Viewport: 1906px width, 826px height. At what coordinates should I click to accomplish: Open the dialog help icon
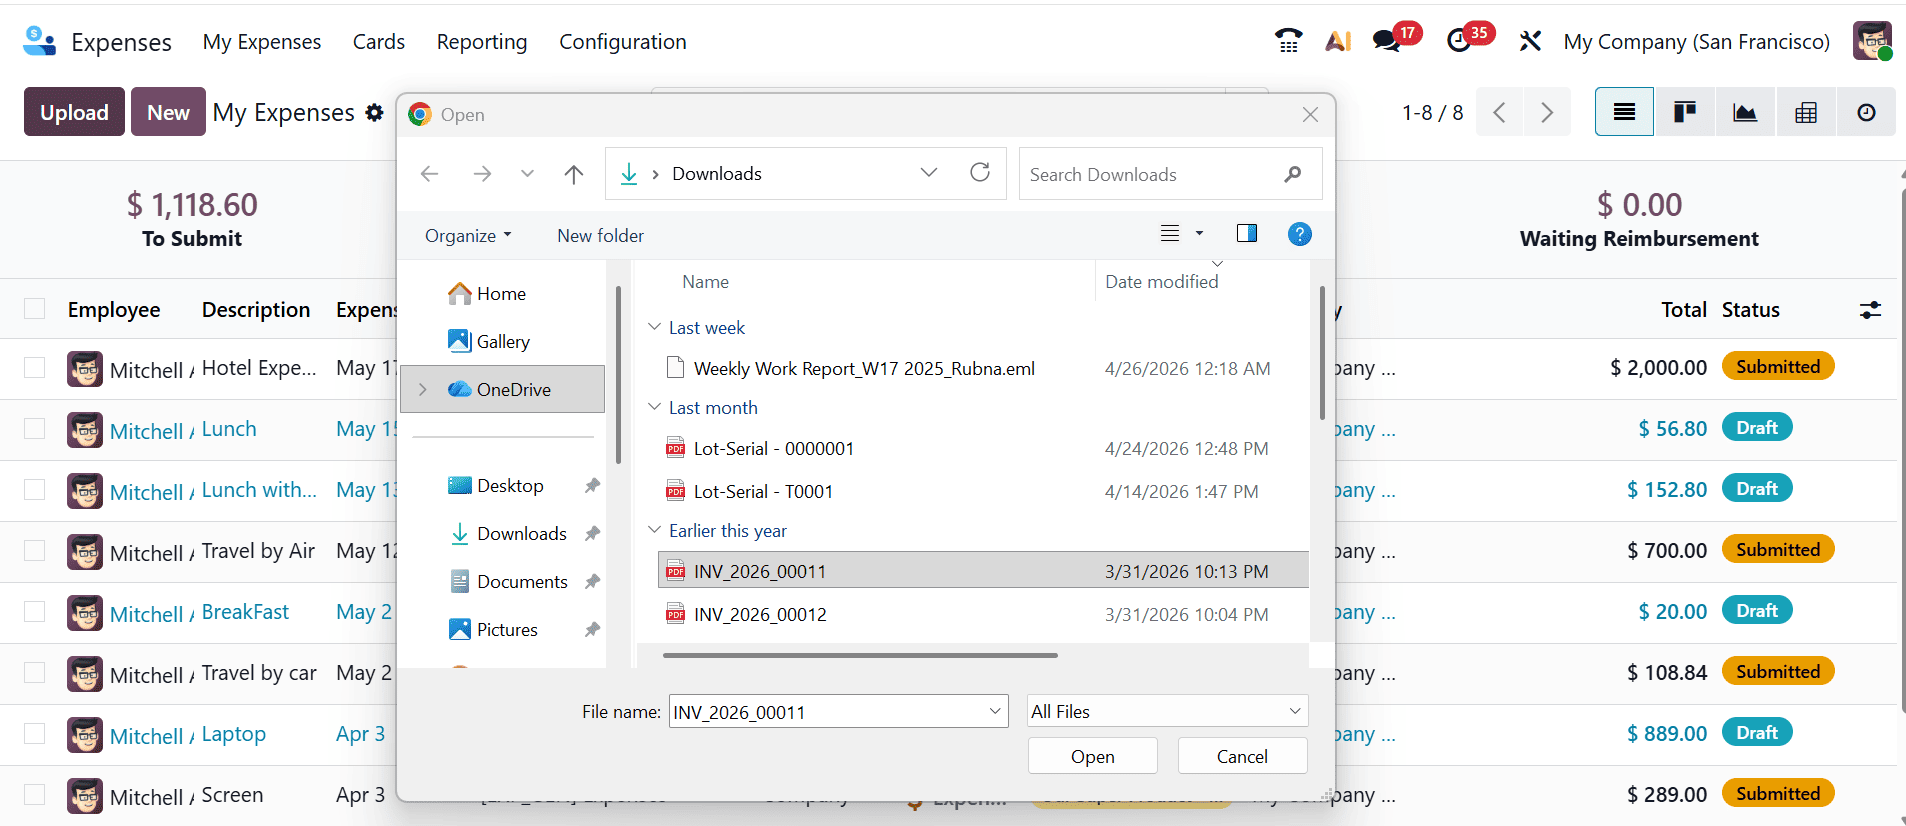(x=1300, y=234)
